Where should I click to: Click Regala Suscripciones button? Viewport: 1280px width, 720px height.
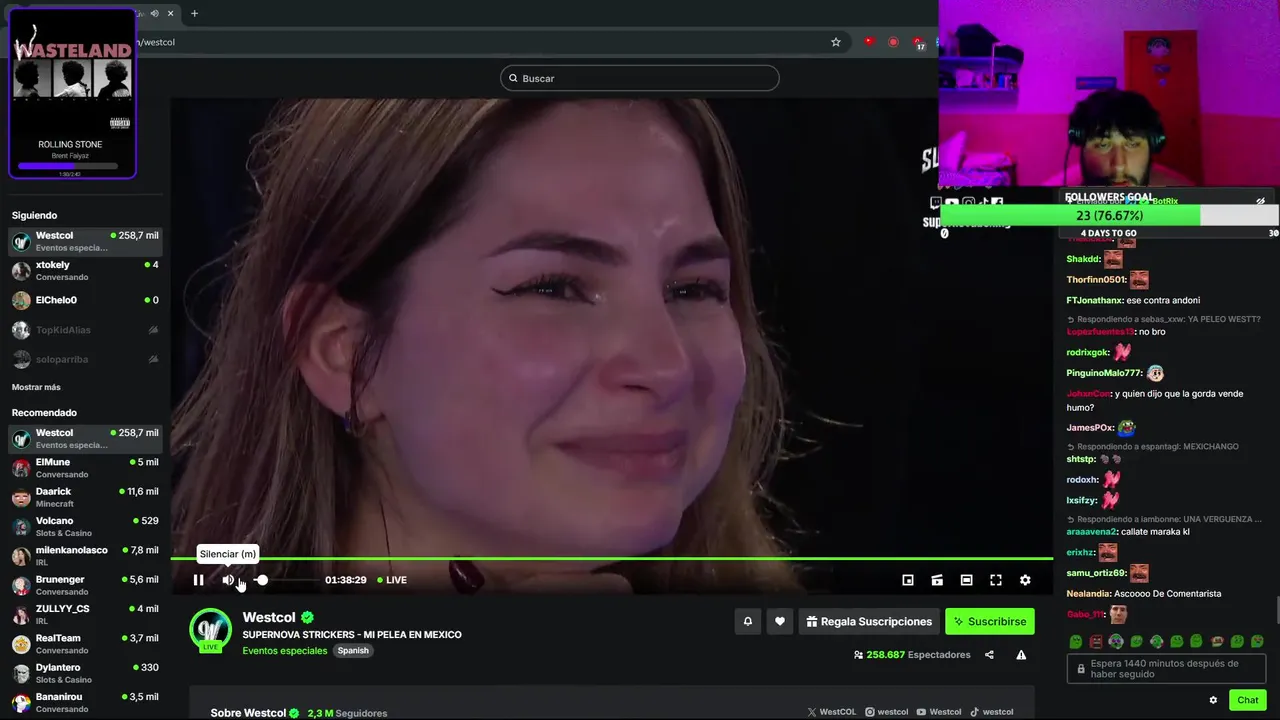coord(869,621)
